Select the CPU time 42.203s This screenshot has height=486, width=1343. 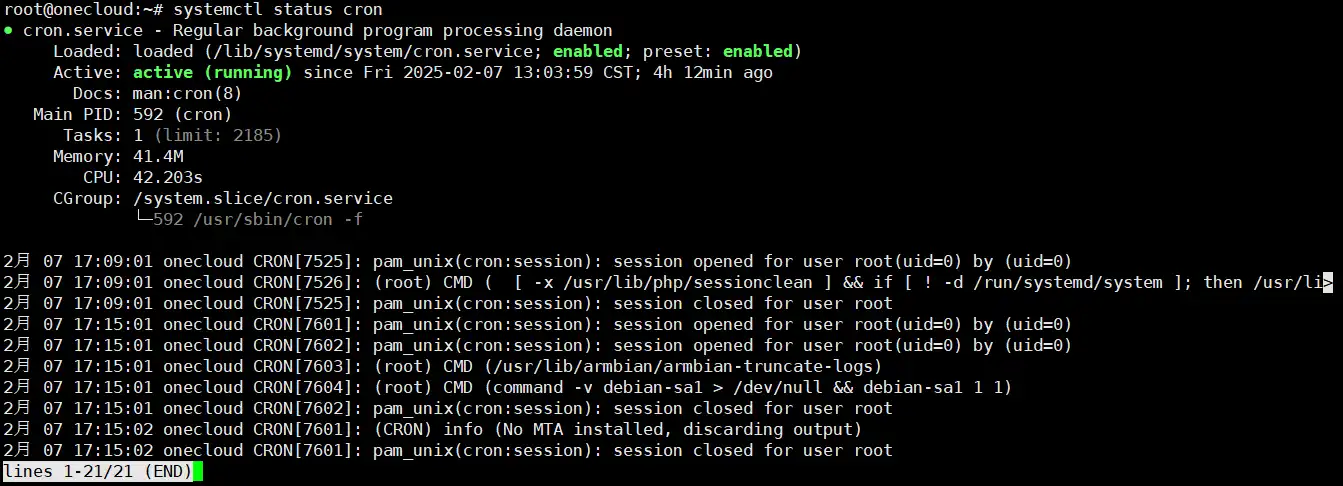168,177
